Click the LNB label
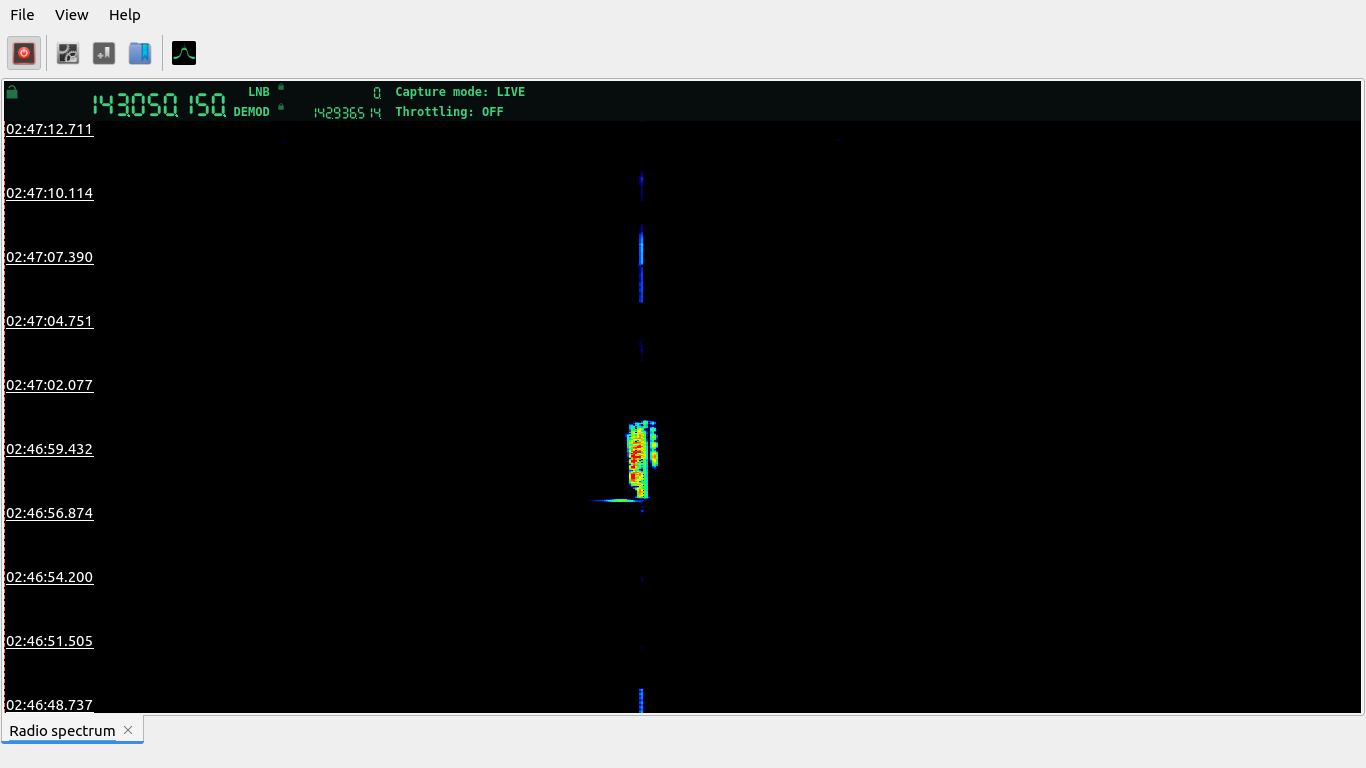Image resolution: width=1366 pixels, height=768 pixels. 259,92
